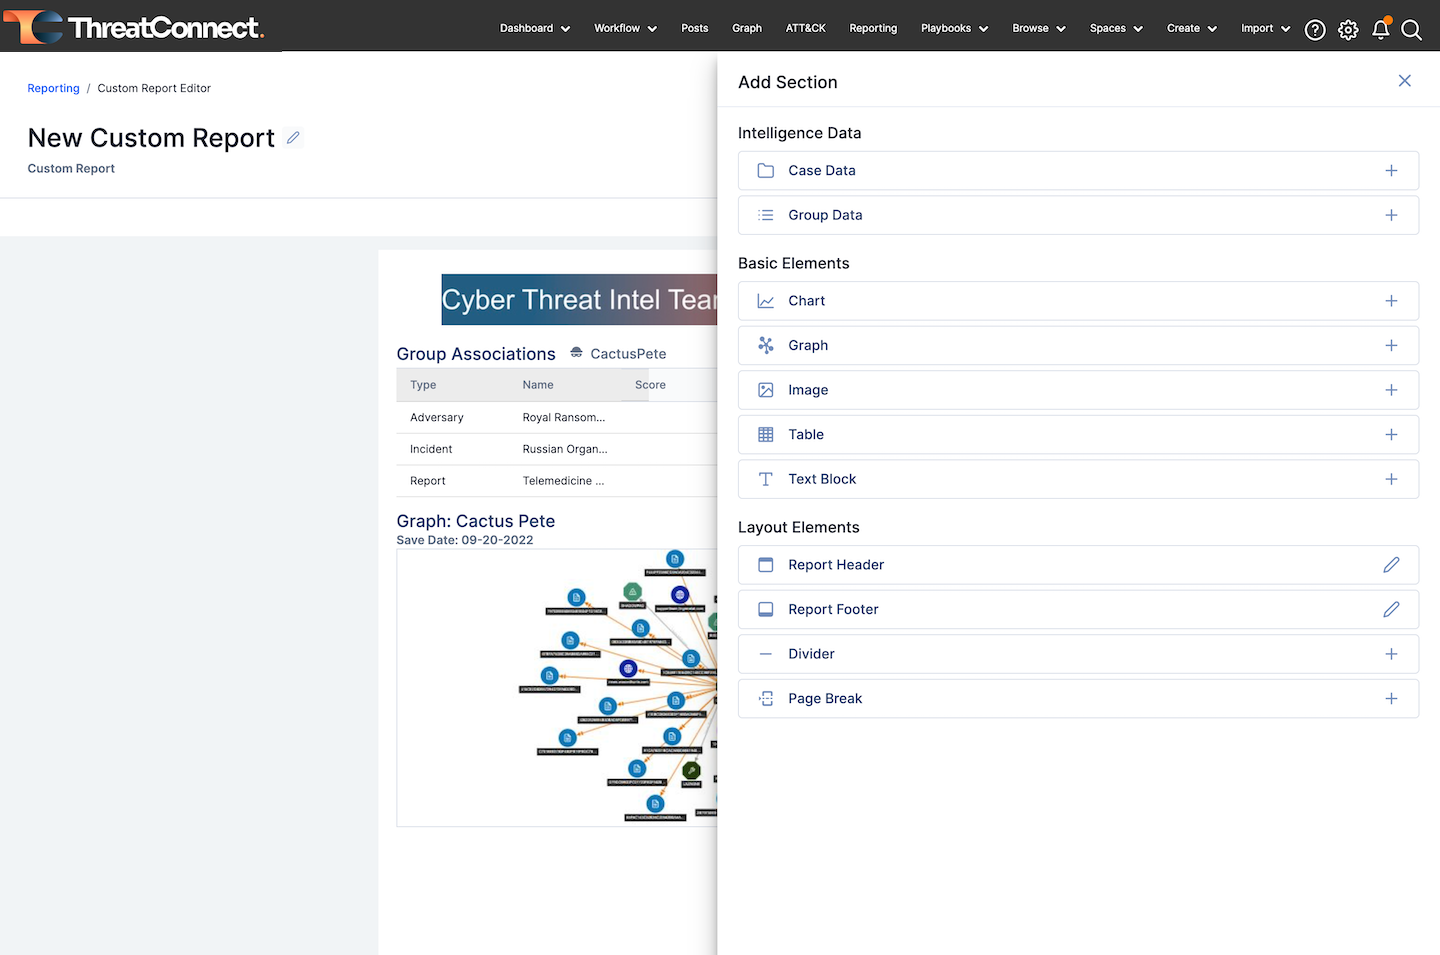Click the Group Associations heading

pyautogui.click(x=476, y=354)
